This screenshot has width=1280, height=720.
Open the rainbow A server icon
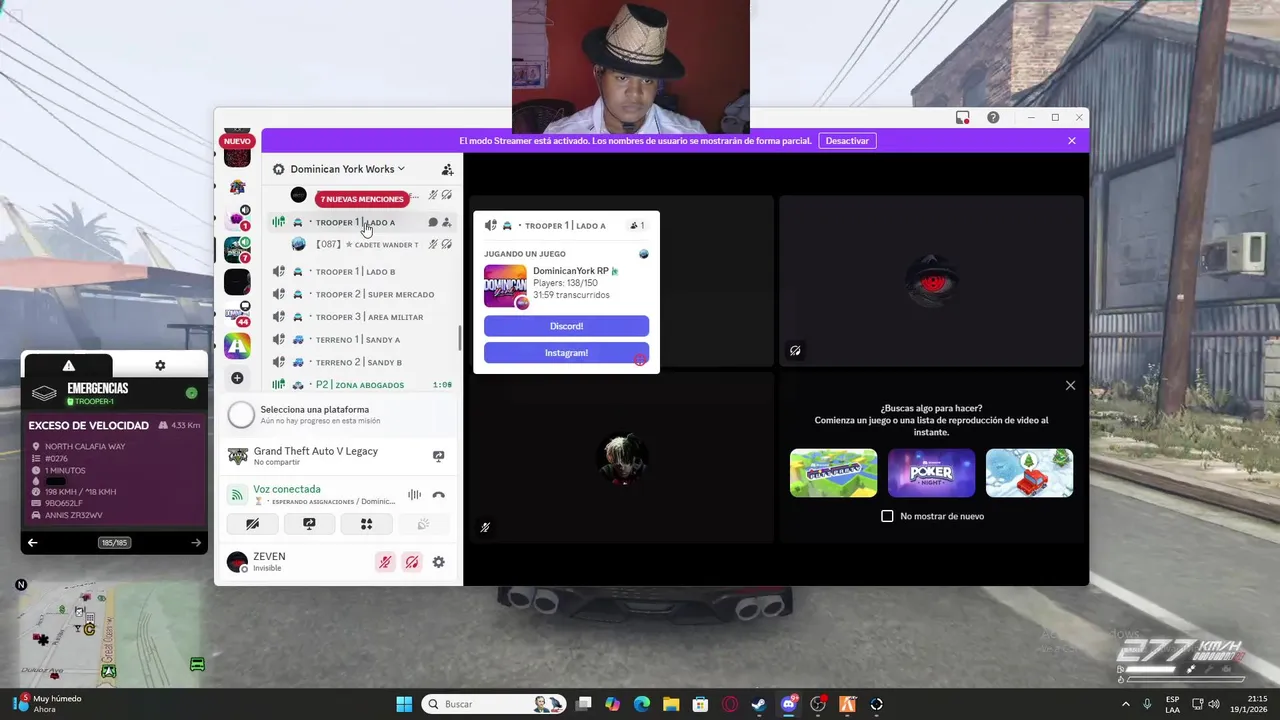237,346
